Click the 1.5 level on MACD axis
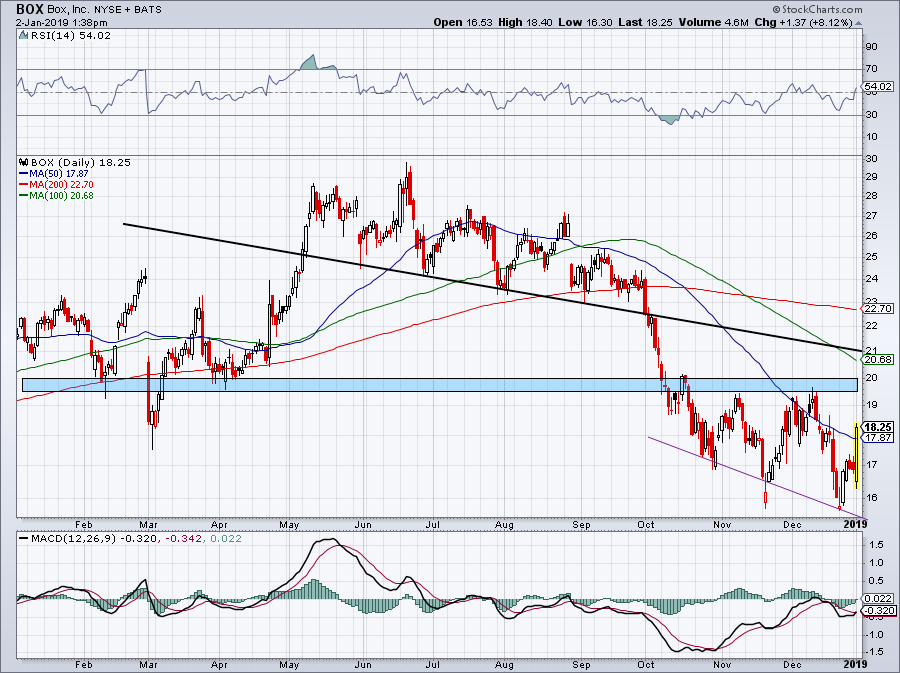Image resolution: width=900 pixels, height=673 pixels. [875, 545]
